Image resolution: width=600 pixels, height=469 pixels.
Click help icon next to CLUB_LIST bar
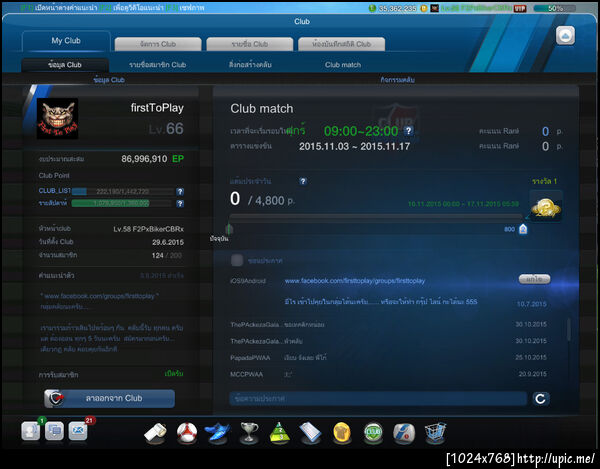tap(180, 192)
